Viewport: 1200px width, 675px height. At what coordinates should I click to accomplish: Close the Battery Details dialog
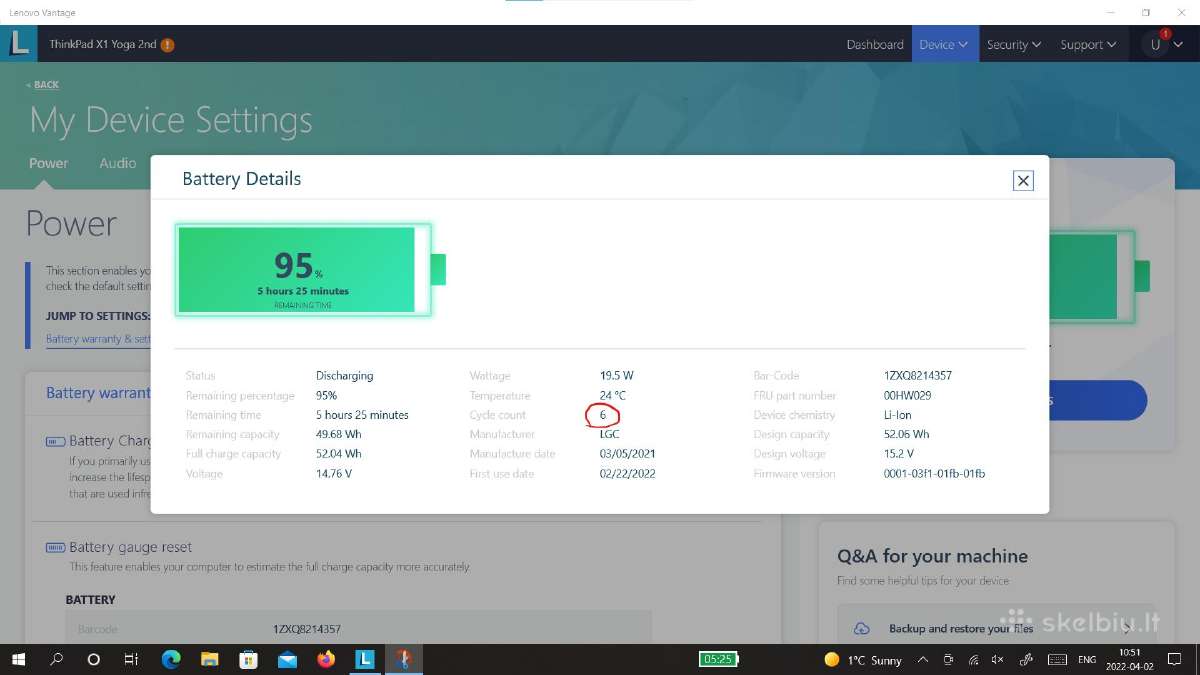tap(1022, 180)
